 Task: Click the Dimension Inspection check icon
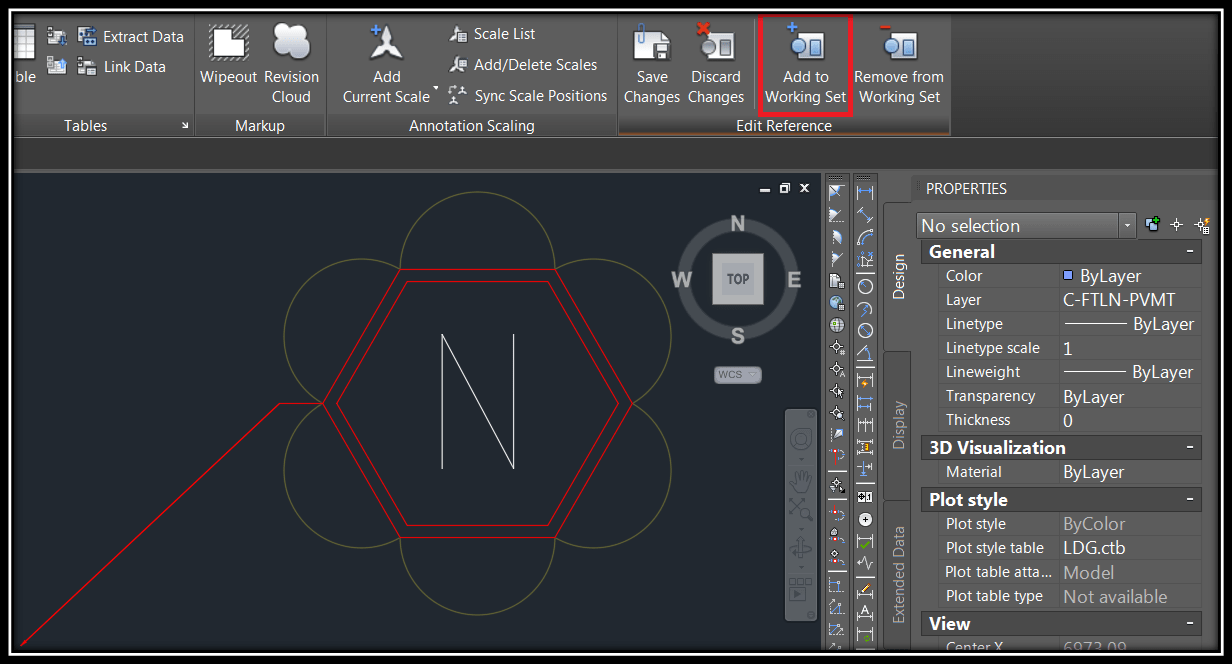click(865, 542)
